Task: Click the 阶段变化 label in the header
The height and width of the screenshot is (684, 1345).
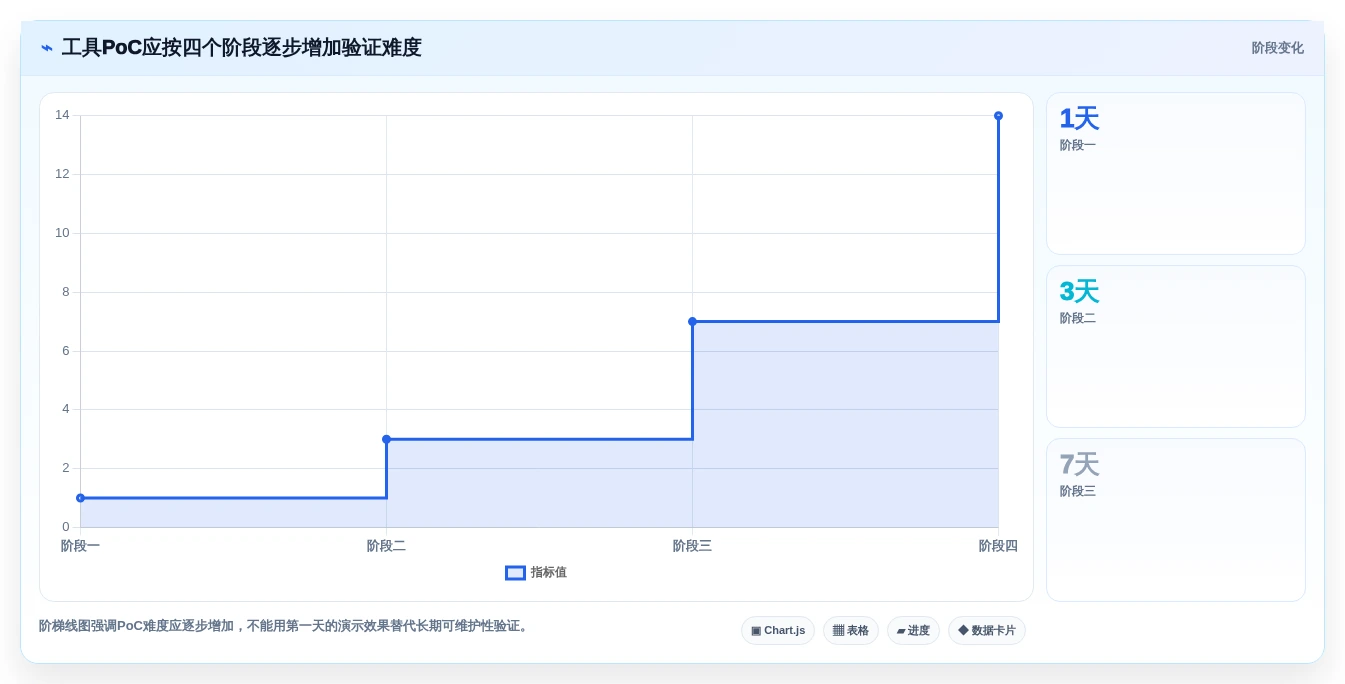Action: pos(1277,48)
